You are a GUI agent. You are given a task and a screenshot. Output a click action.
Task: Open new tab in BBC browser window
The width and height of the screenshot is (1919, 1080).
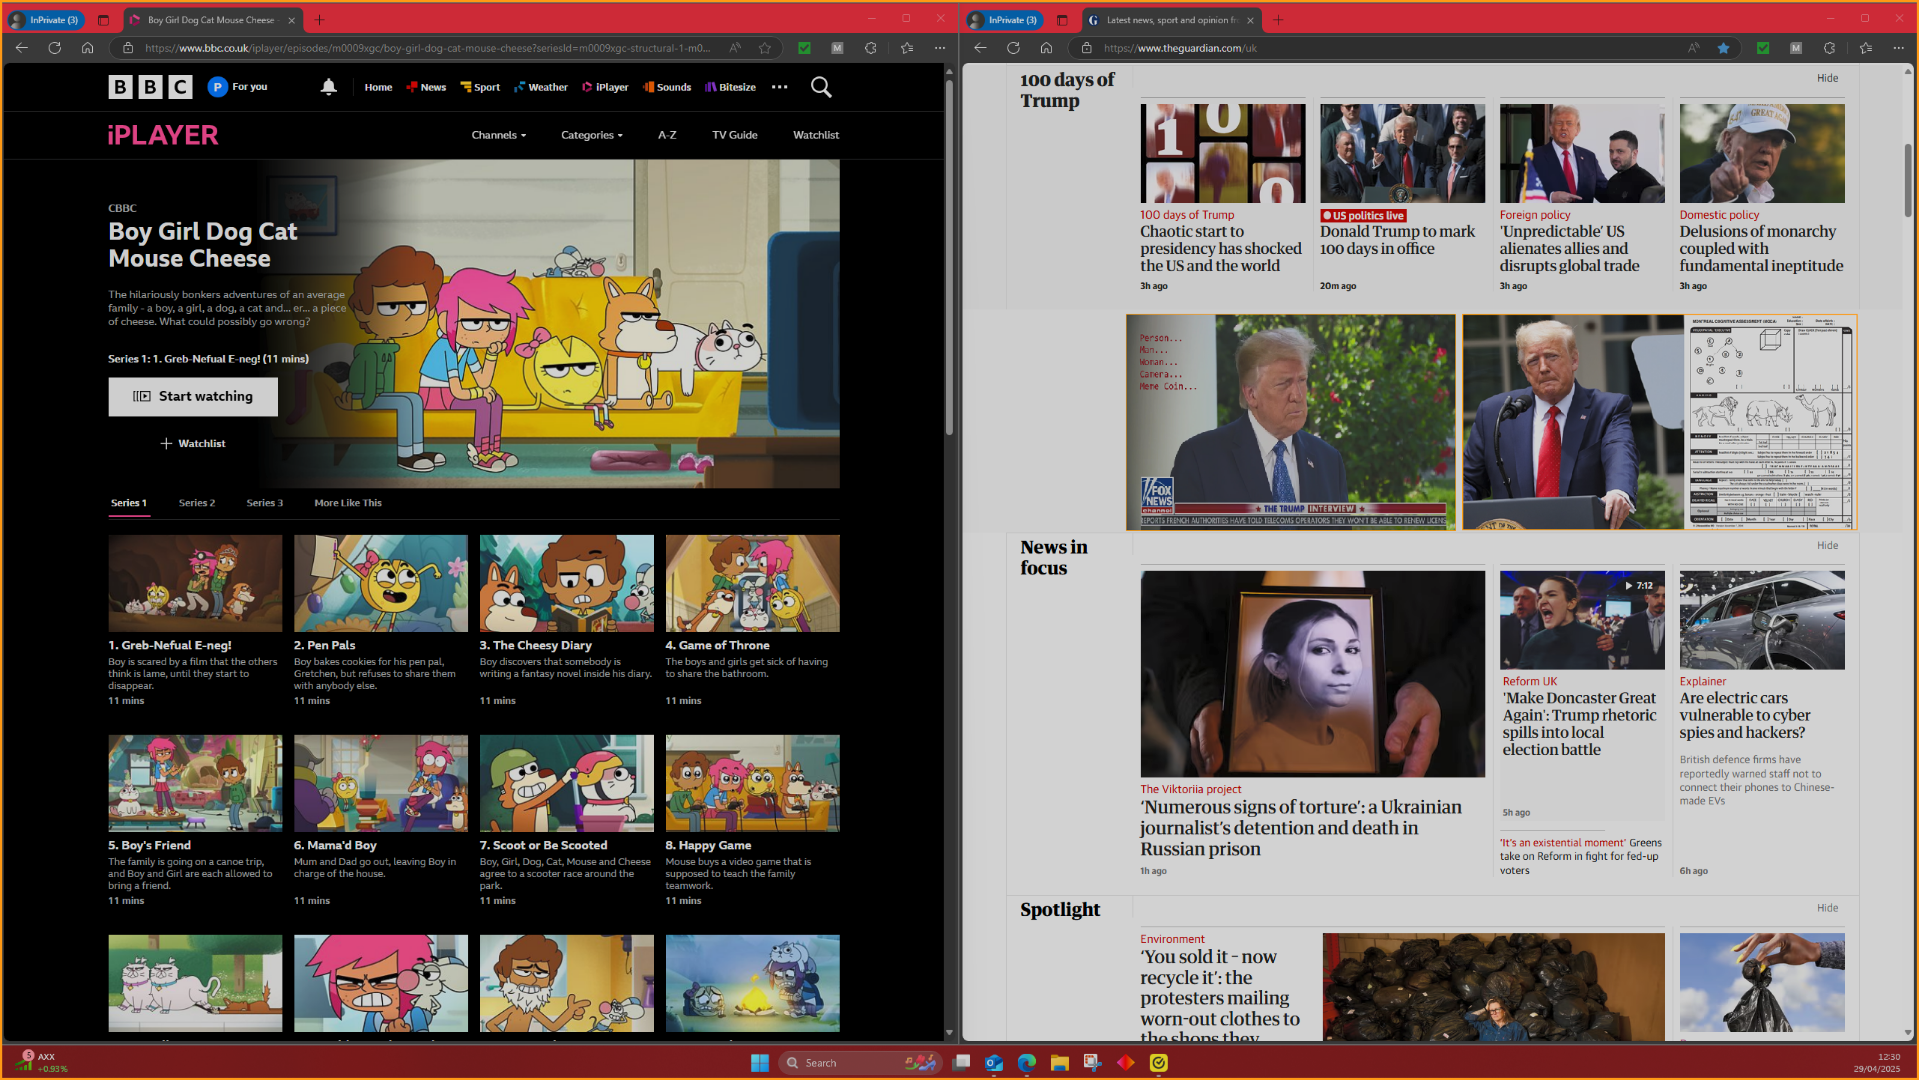coord(320,20)
